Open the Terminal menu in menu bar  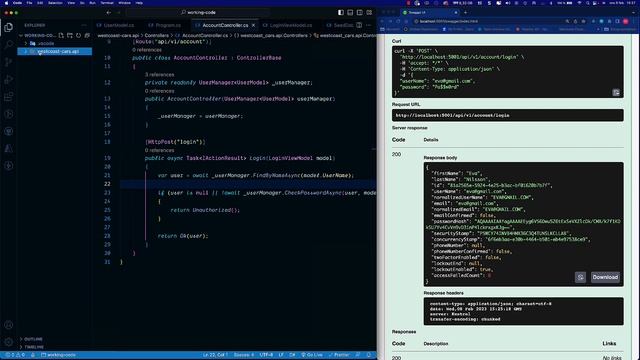107,3
